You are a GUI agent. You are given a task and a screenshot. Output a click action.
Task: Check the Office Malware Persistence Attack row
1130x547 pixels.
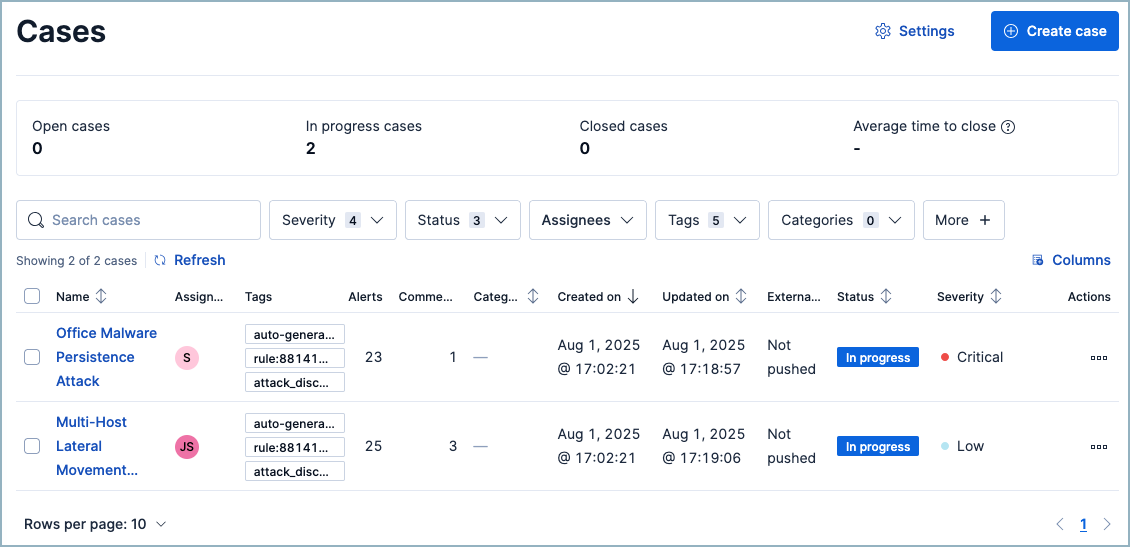(32, 357)
